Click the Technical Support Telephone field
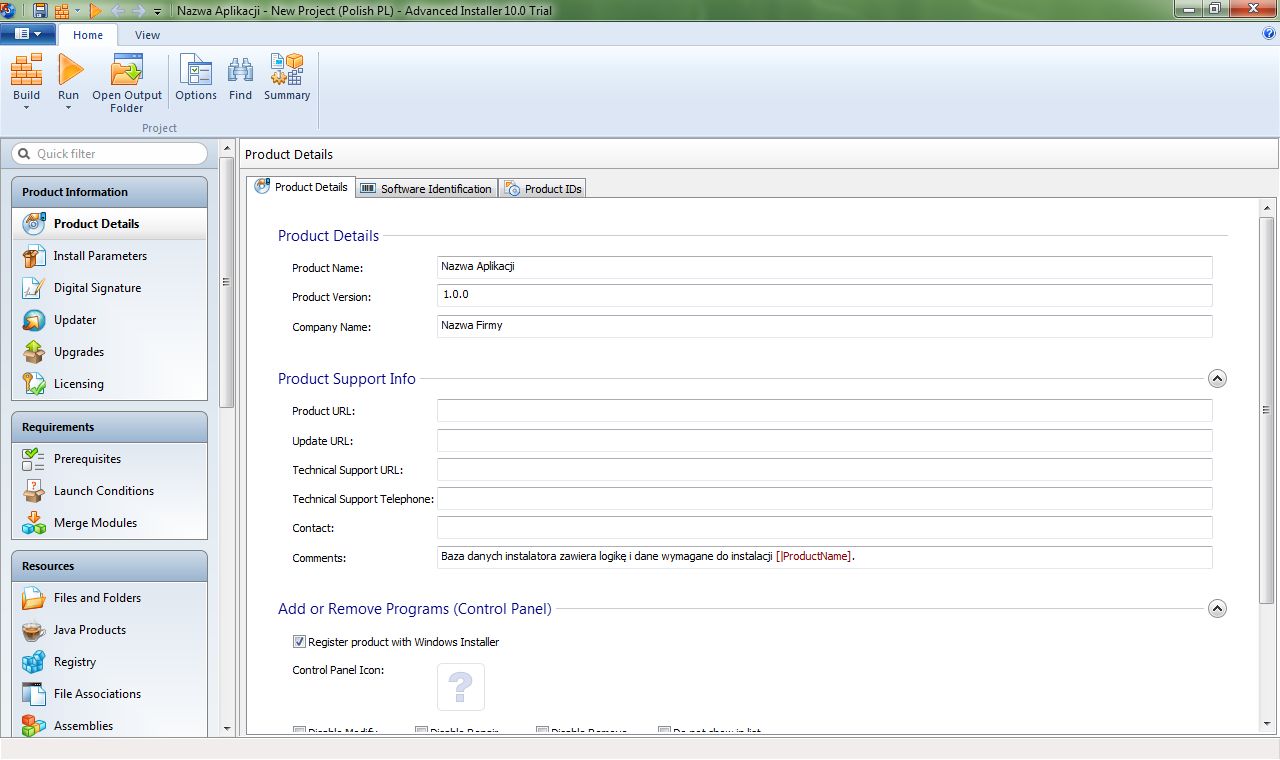1280x760 pixels. click(825, 499)
